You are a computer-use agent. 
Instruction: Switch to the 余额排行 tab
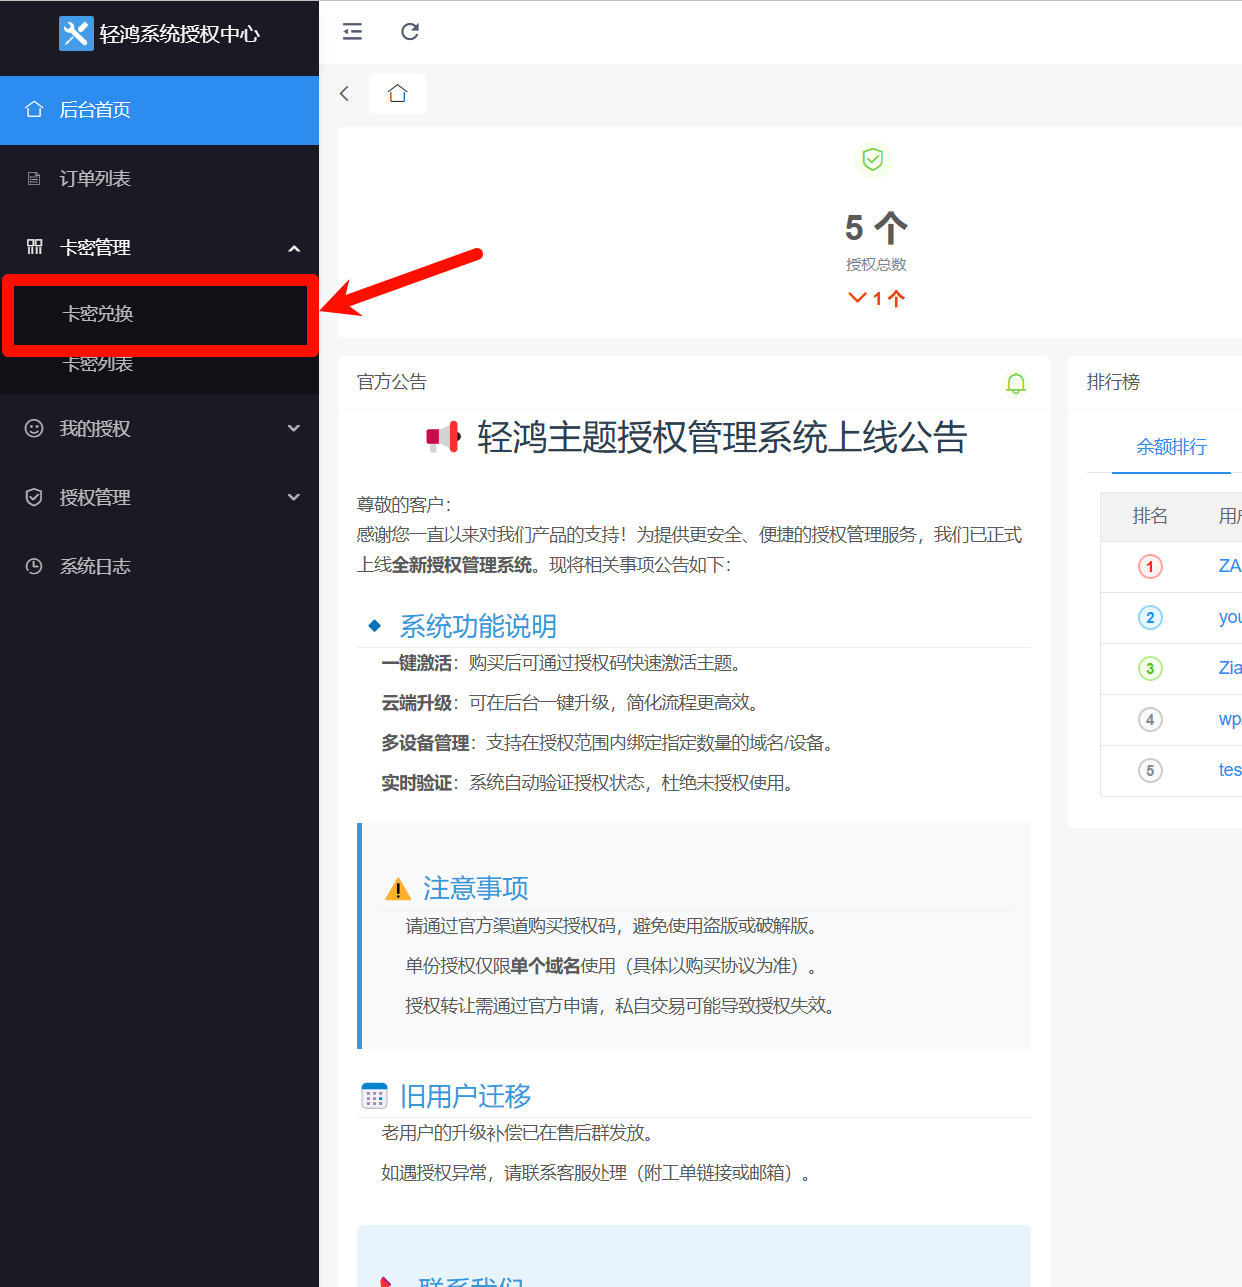pyautogui.click(x=1171, y=447)
